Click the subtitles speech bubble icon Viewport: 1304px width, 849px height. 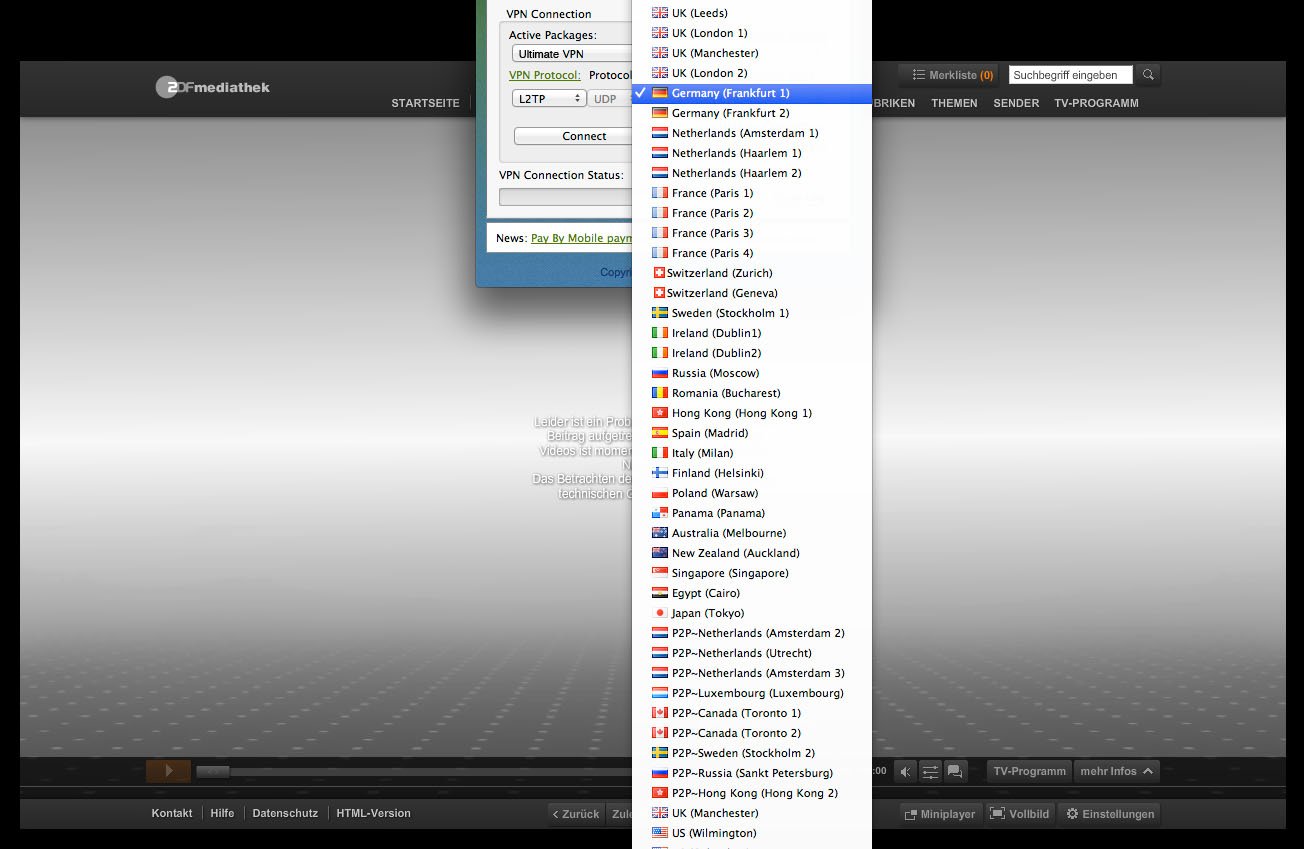point(955,772)
